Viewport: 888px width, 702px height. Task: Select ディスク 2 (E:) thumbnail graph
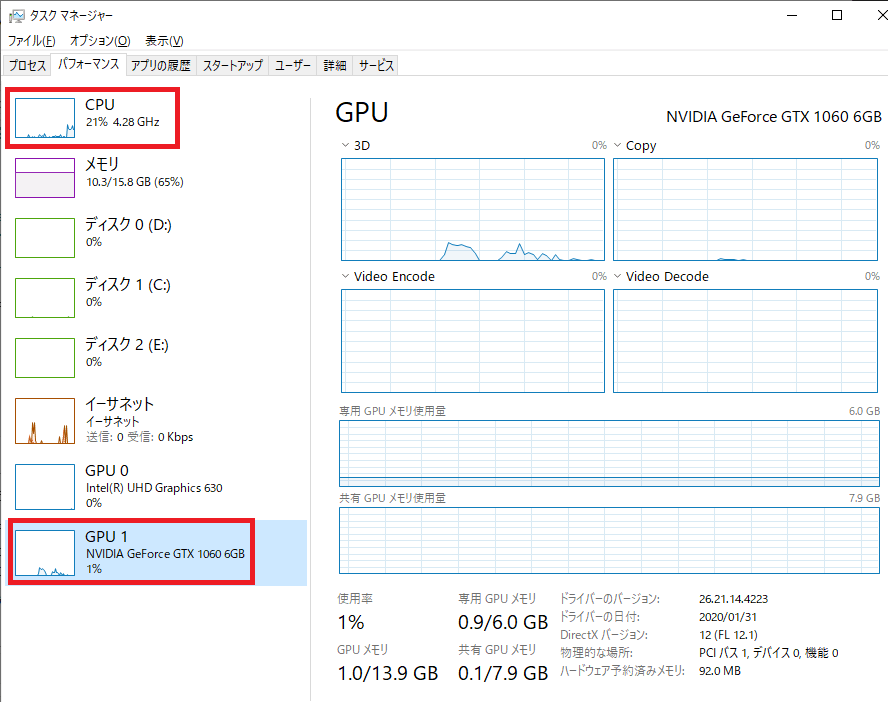(x=45, y=358)
